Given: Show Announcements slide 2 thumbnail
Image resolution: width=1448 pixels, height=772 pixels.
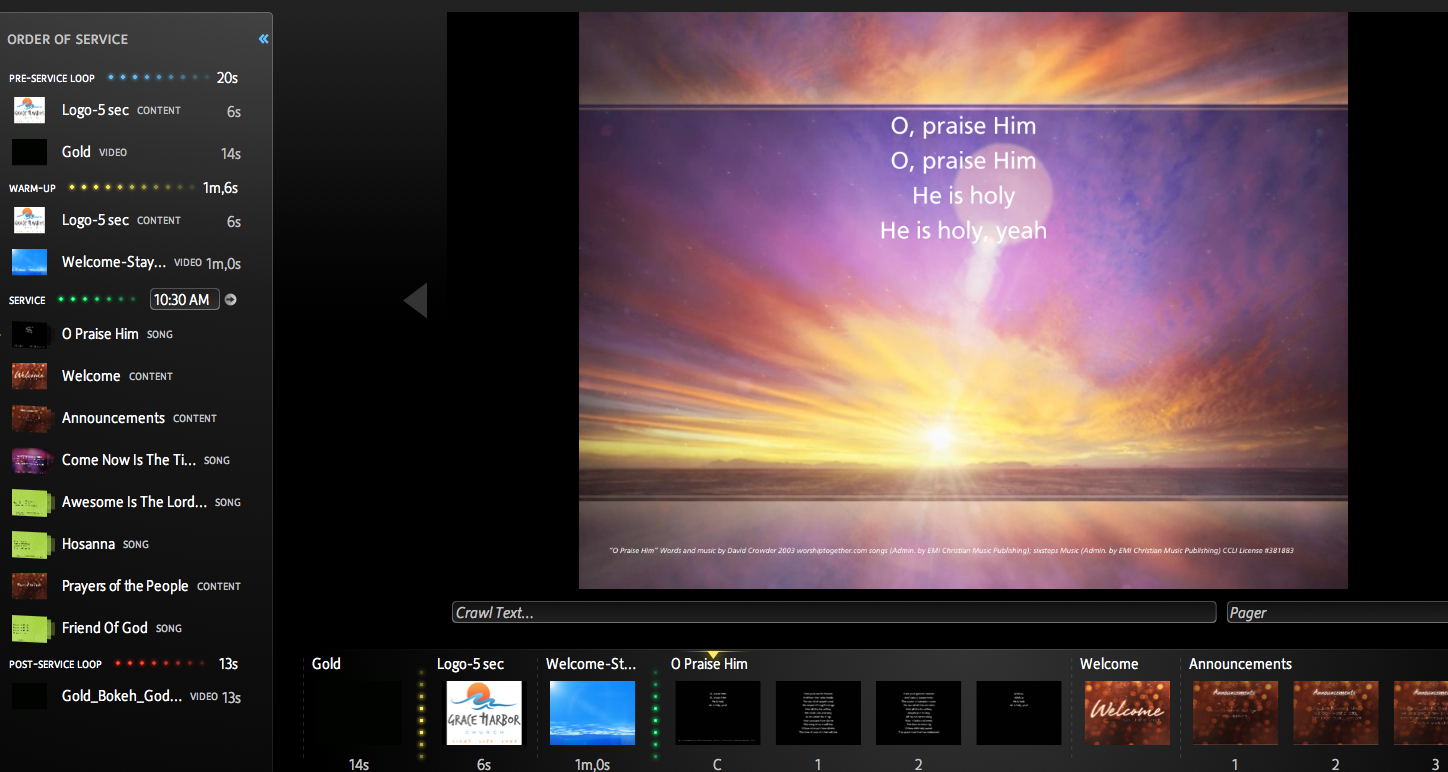Looking at the screenshot, I should pos(1335,713).
